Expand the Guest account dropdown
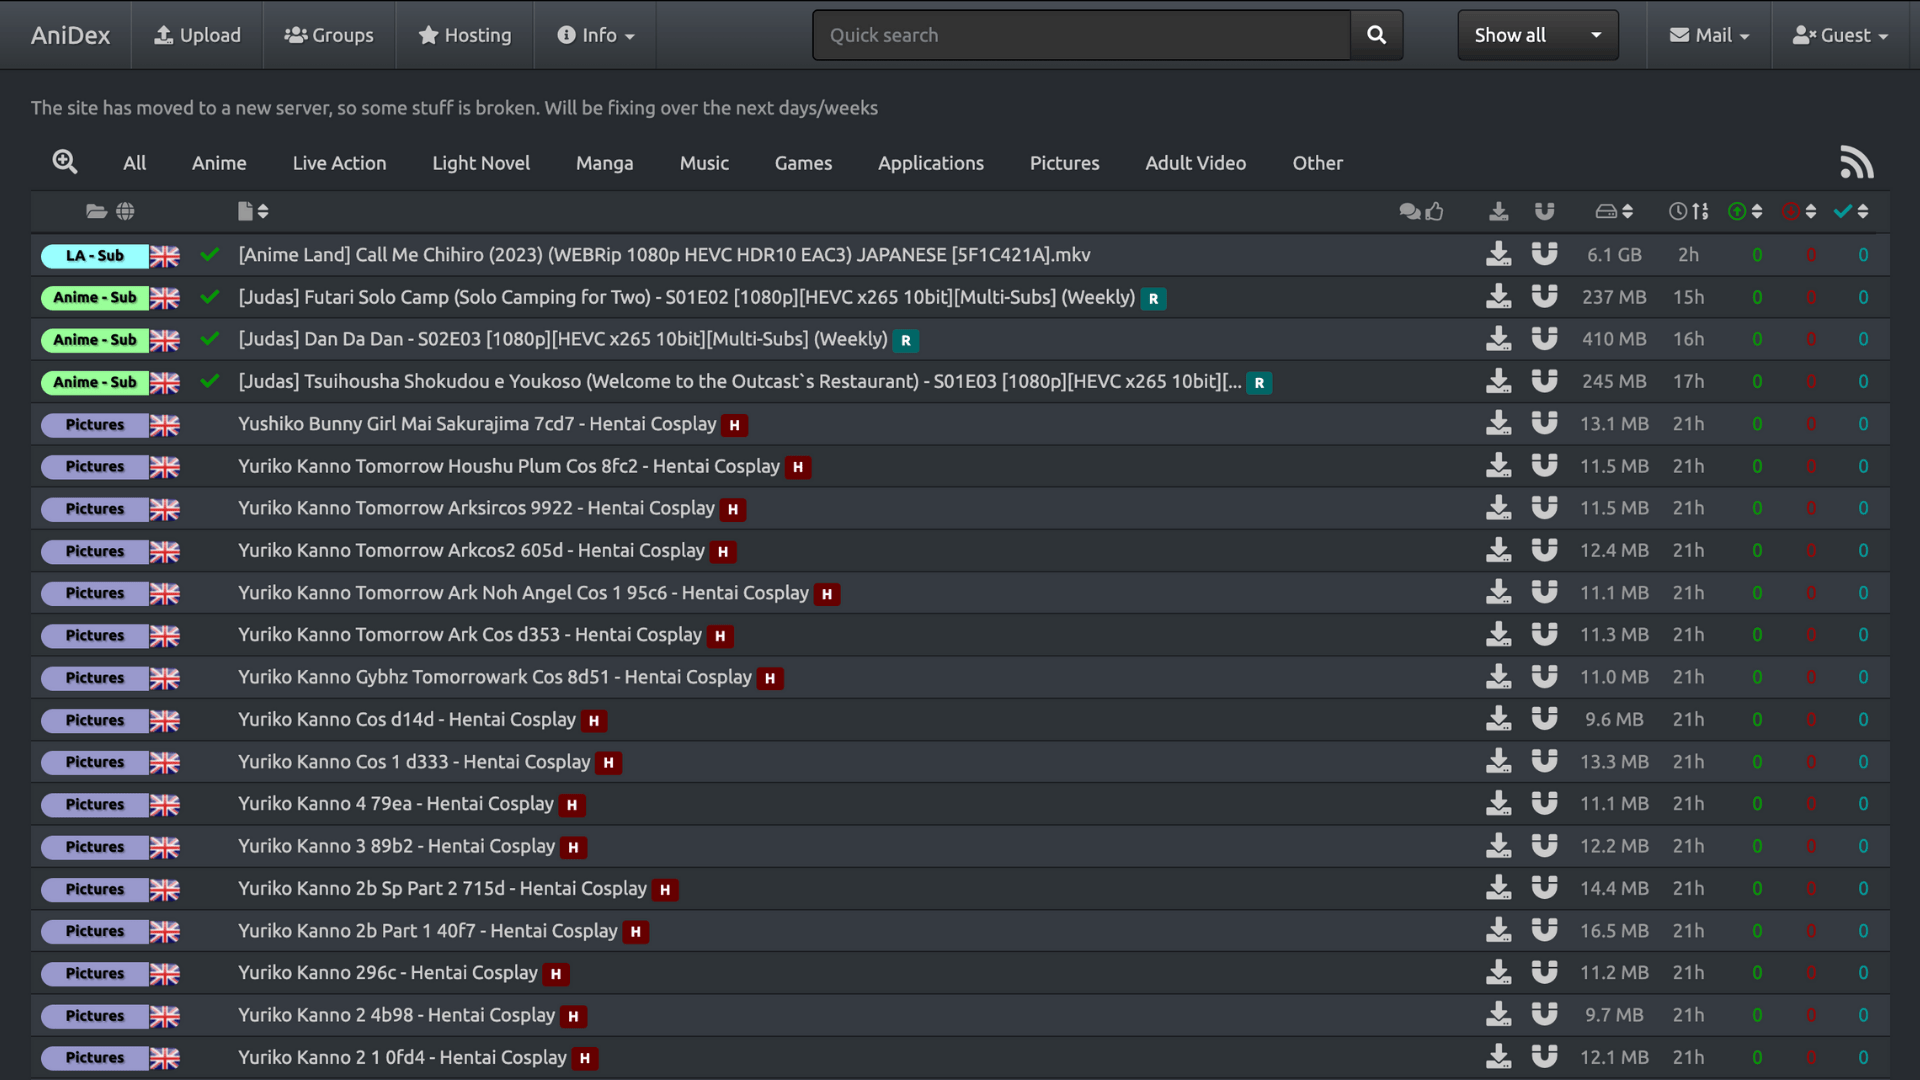Image resolution: width=1920 pixels, height=1080 pixels. tap(1840, 35)
